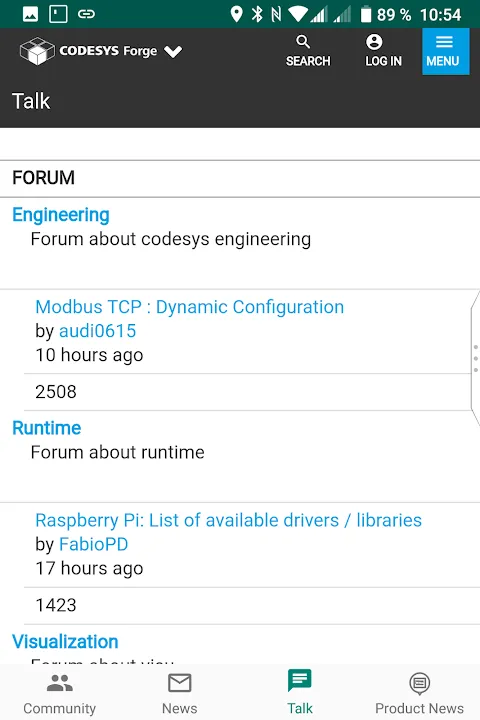Tap the NFC status icon
480x720 pixels.
click(276, 14)
